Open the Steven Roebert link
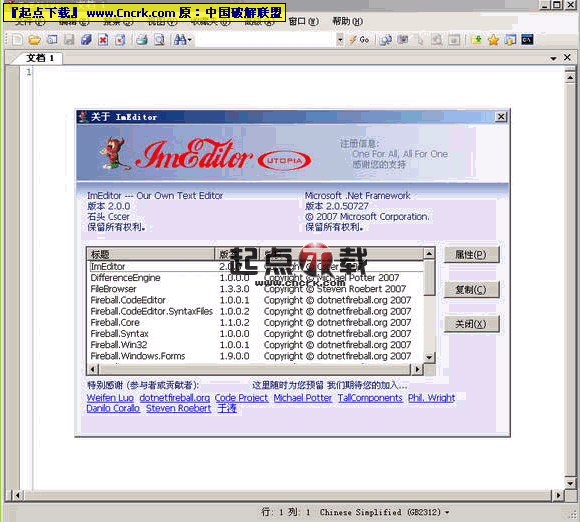 [x=178, y=408]
